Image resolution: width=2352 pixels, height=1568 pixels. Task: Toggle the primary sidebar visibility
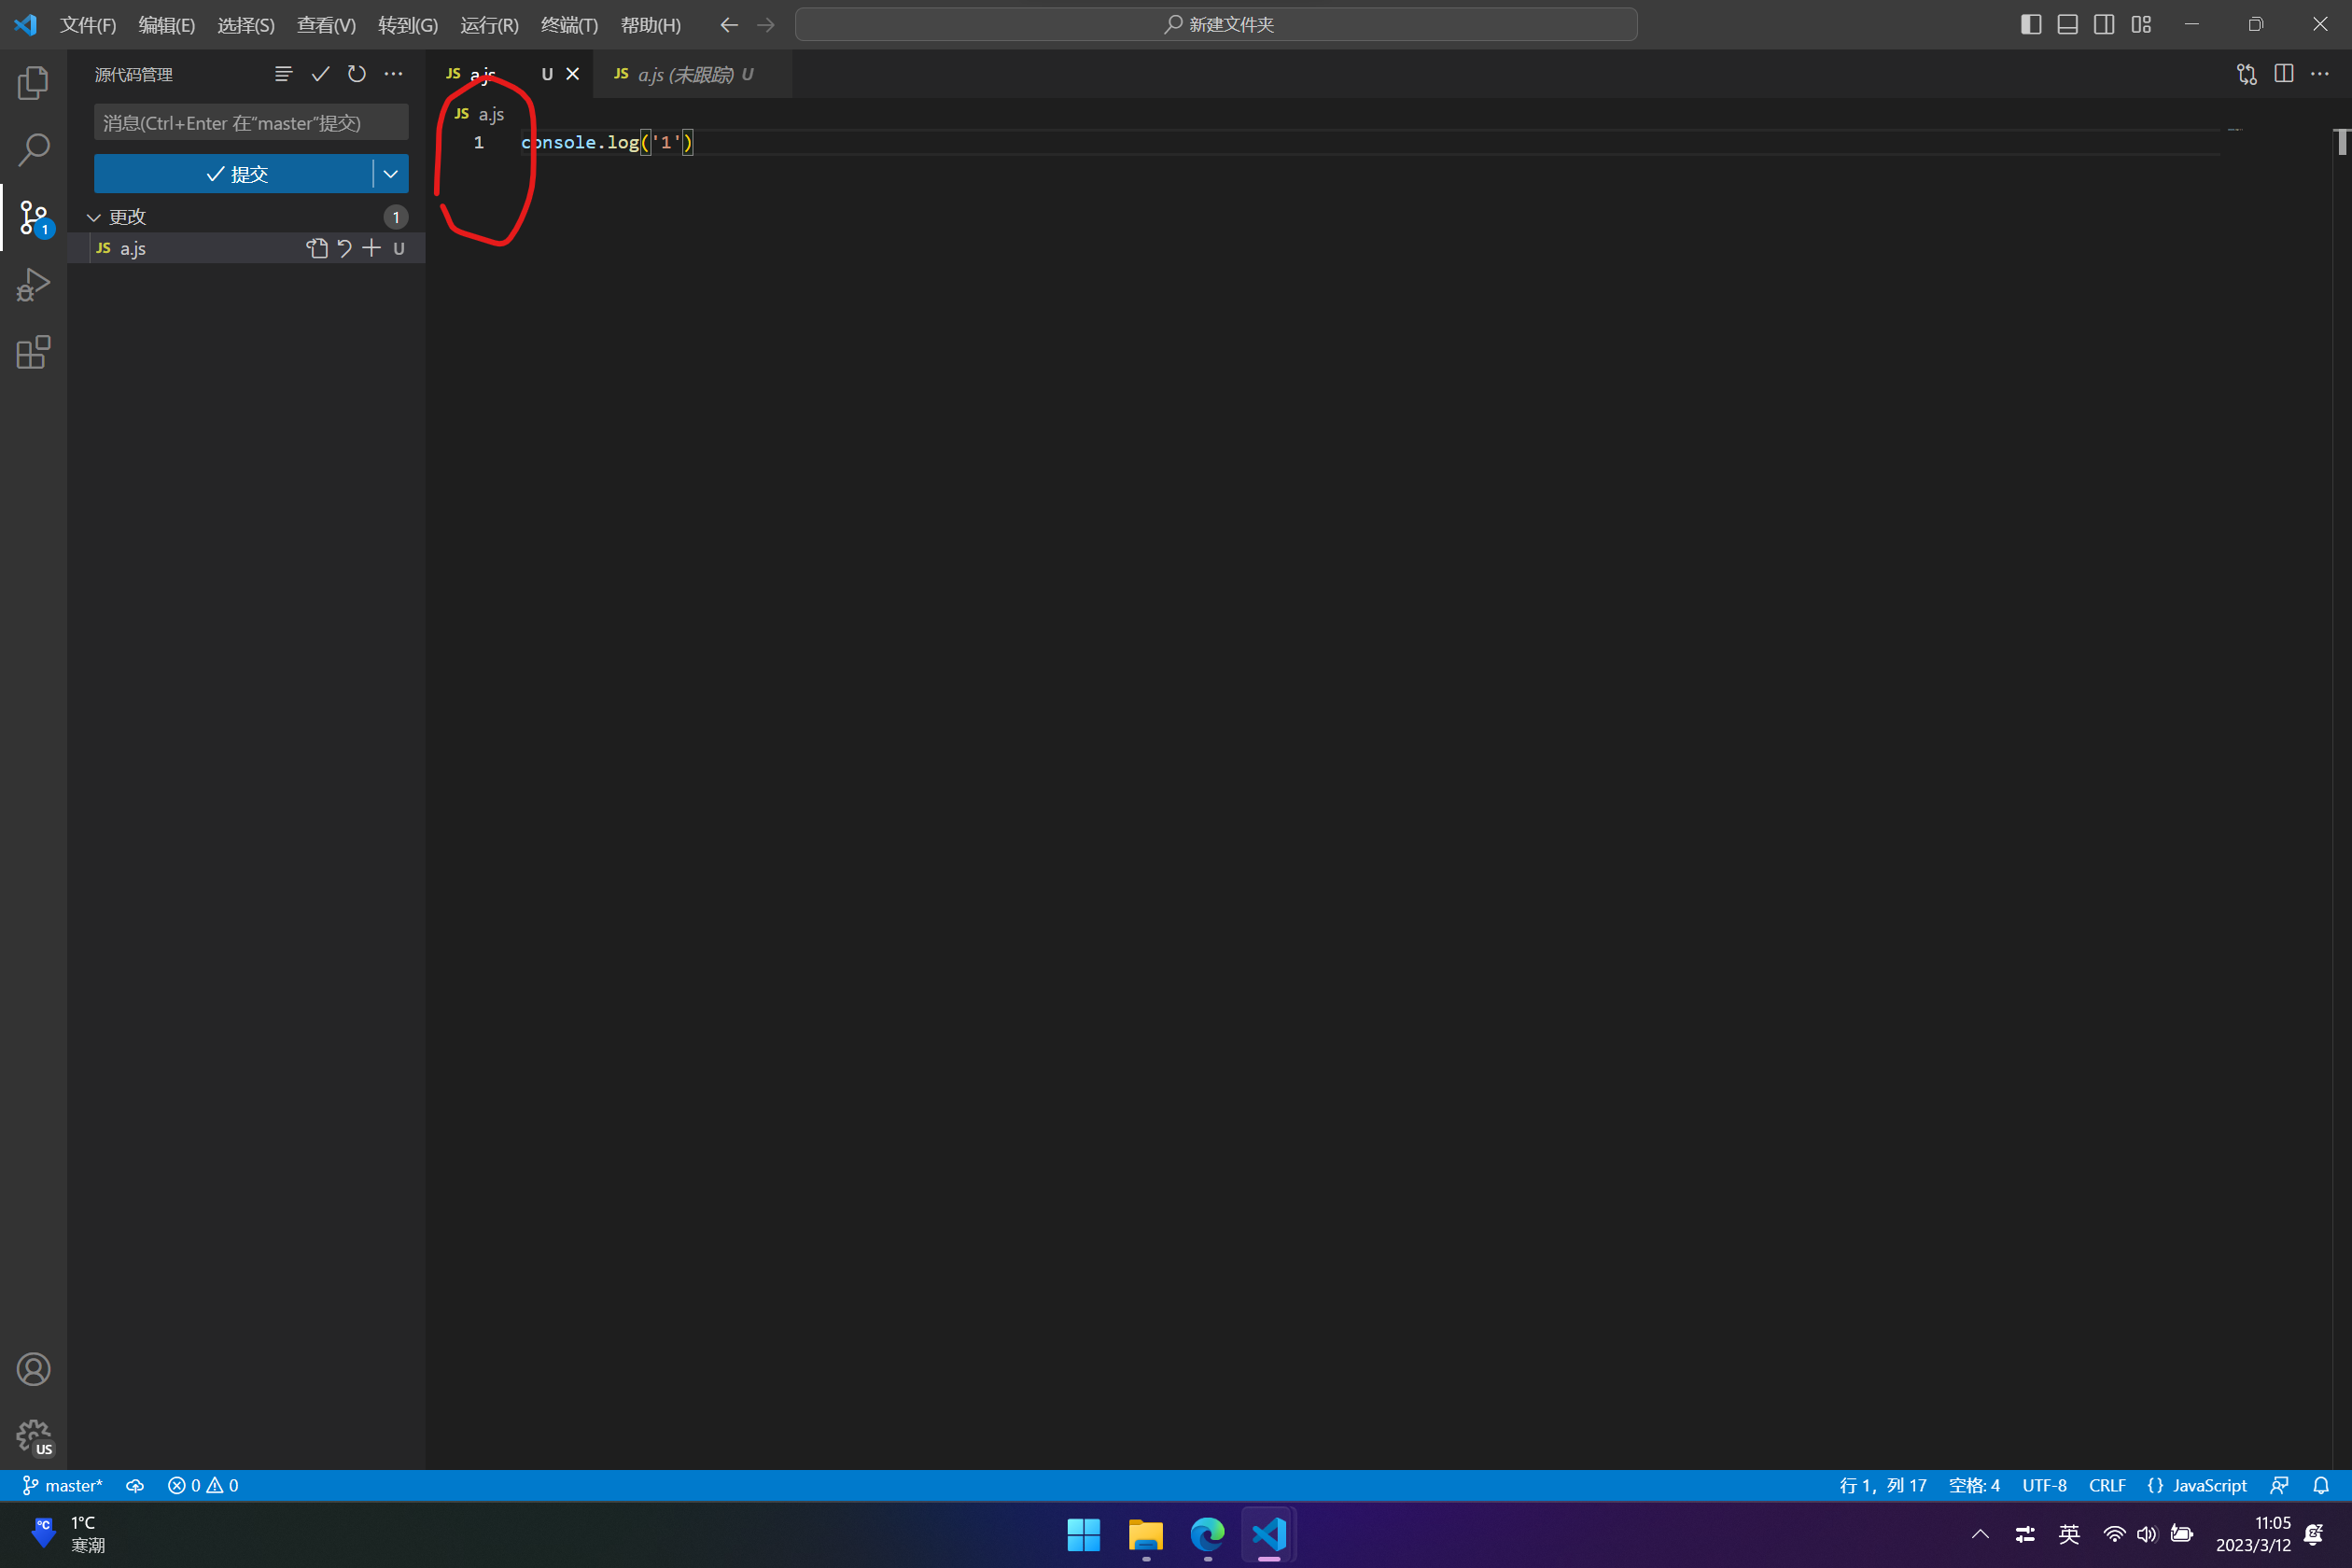[2031, 23]
